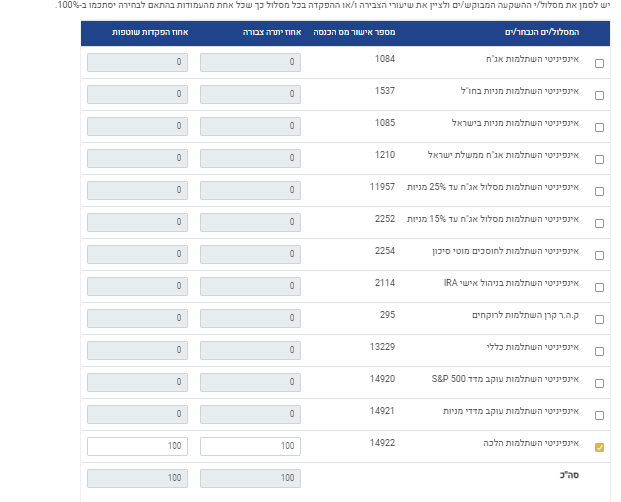Click the אחוז יתרה צבורה field for the IRA track
Screen dimensions: 621x502
[x=250, y=286]
